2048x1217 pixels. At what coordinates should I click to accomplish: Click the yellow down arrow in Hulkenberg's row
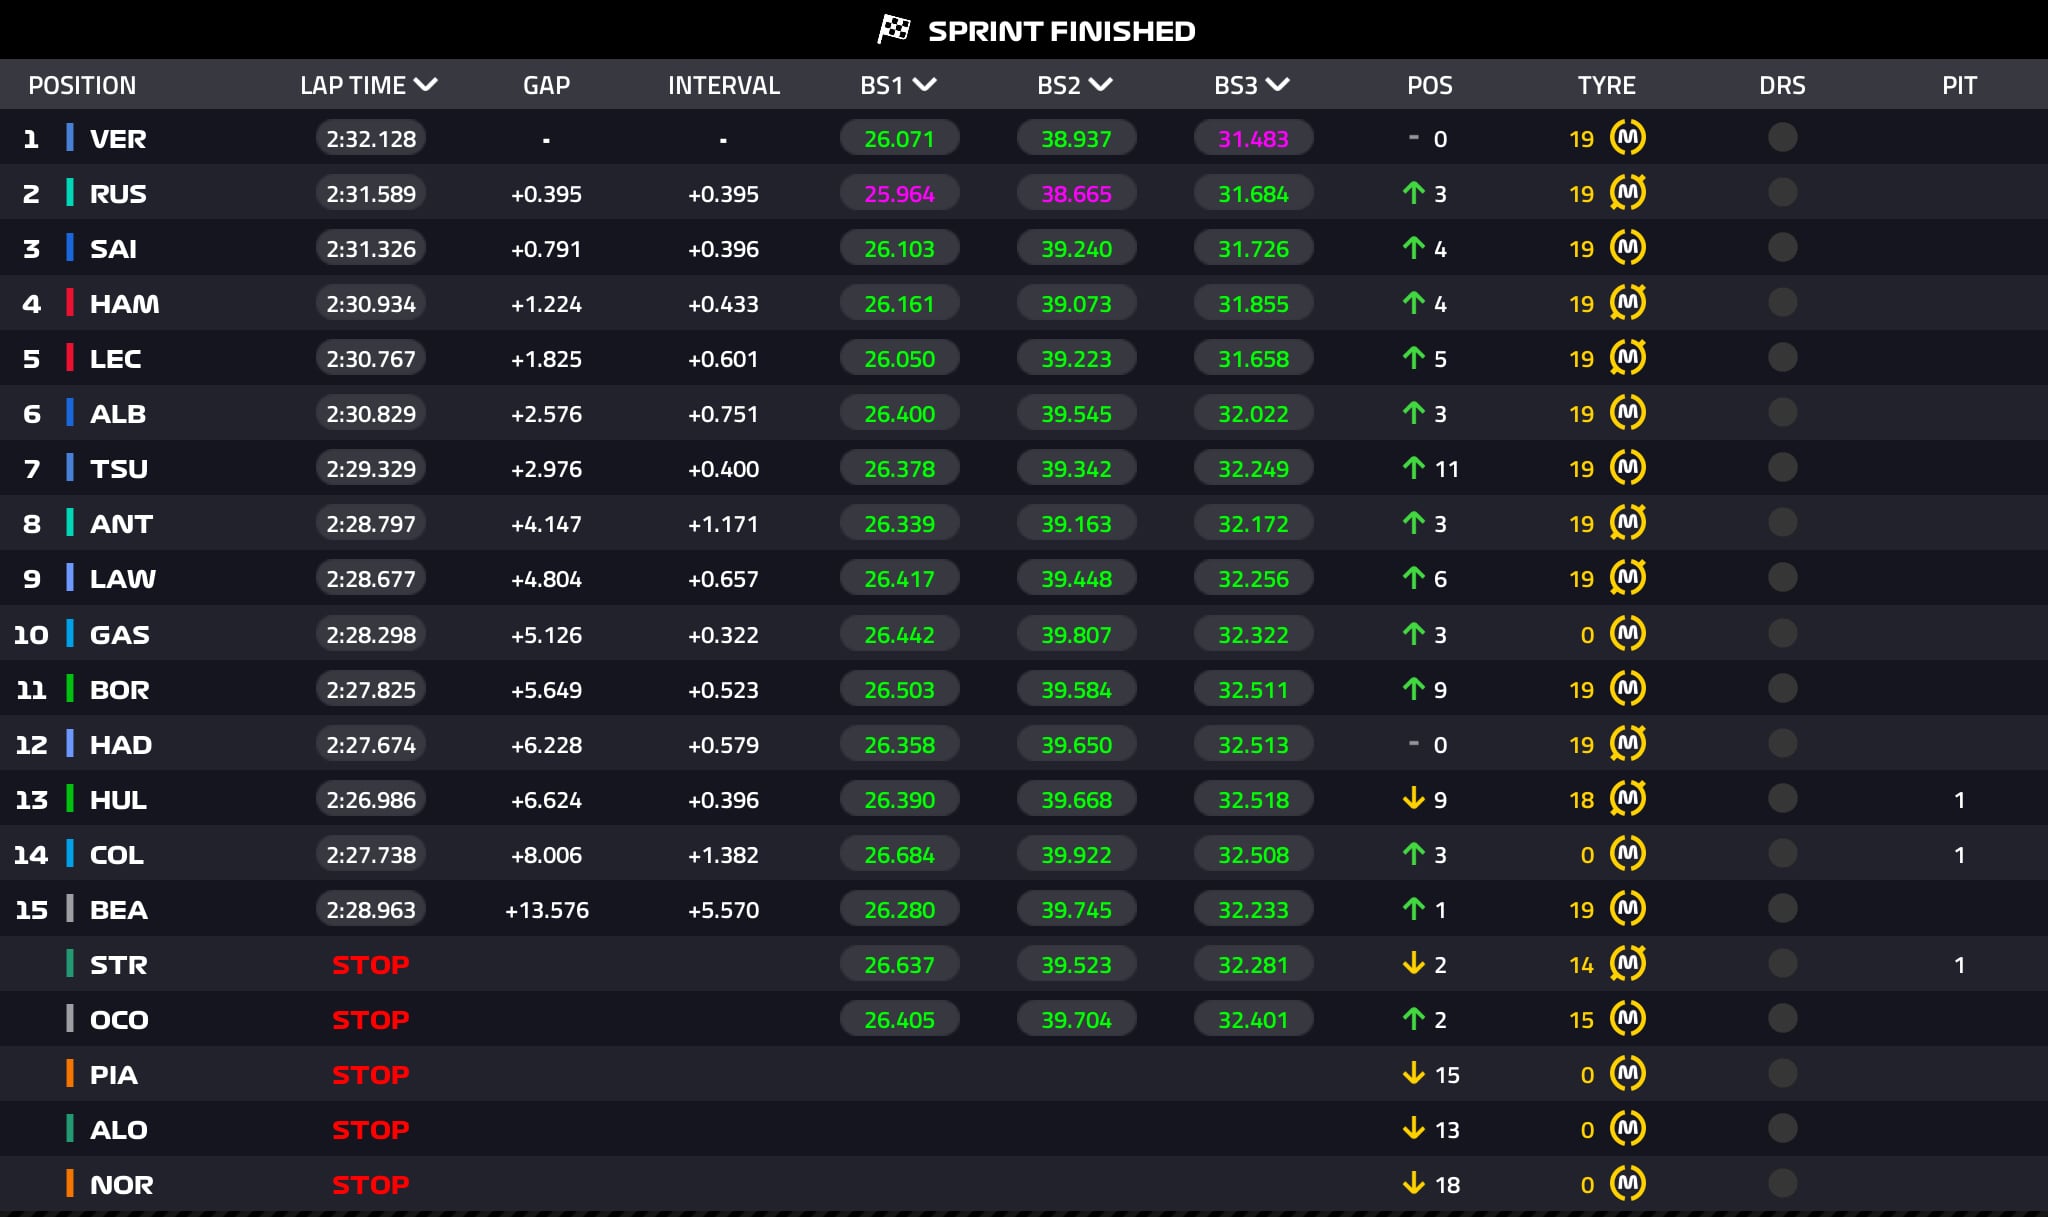[1413, 798]
